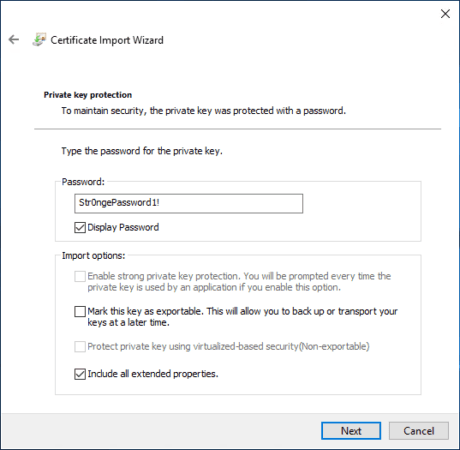Go back using the back arrow
460x450 pixels.
14,40
